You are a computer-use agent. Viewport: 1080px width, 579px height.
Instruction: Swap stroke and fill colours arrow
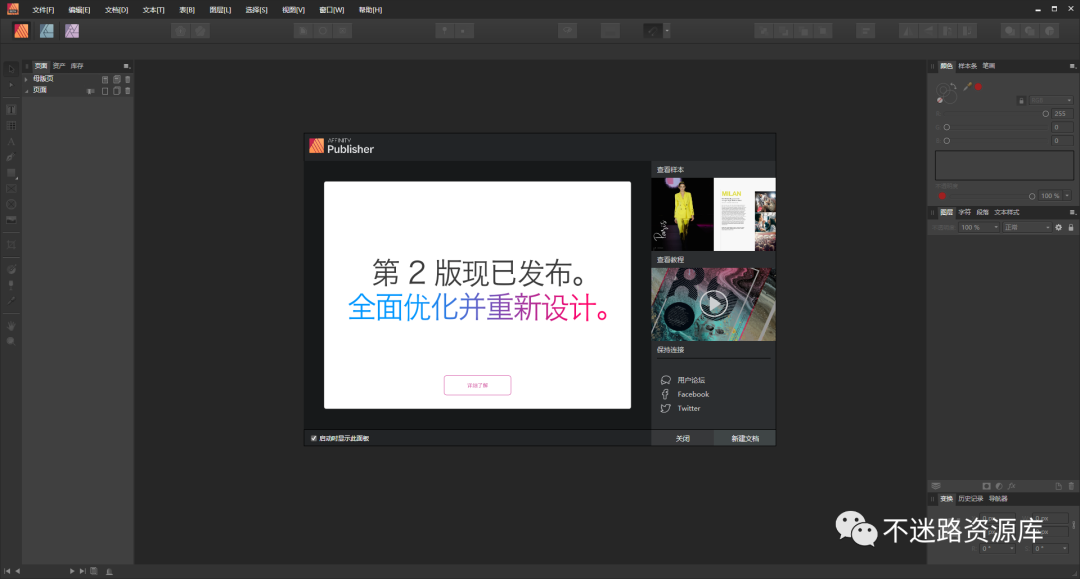(x=953, y=87)
